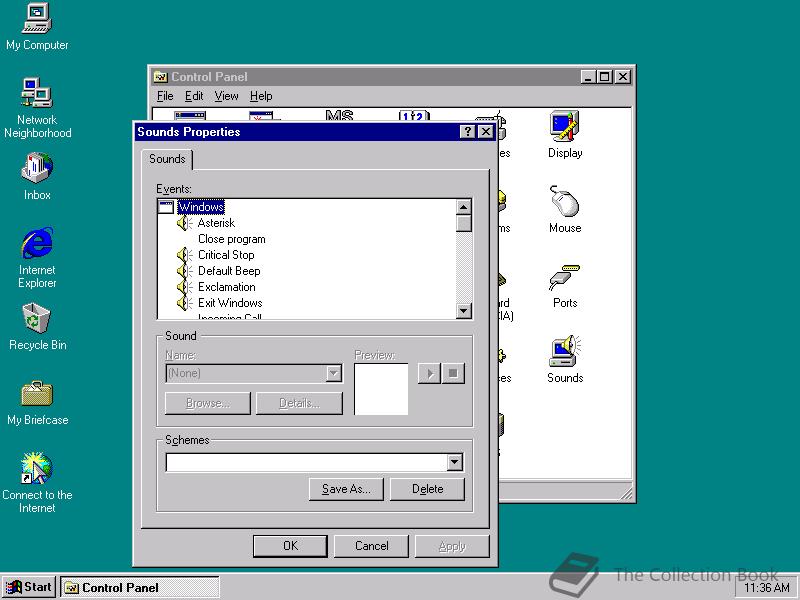
Task: Select the Network Neighborhood desktop icon
Action: click(x=37, y=107)
